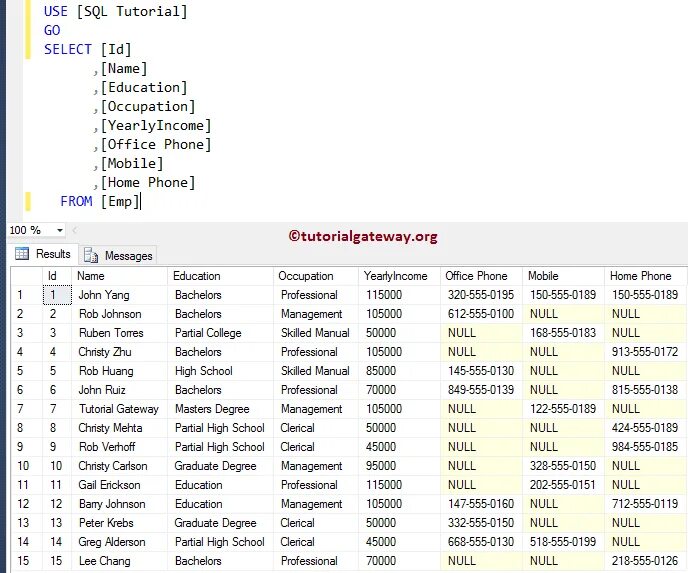This screenshot has width=688, height=573.
Task: Select office phone 849-555-0139 cell
Action: coord(481,390)
